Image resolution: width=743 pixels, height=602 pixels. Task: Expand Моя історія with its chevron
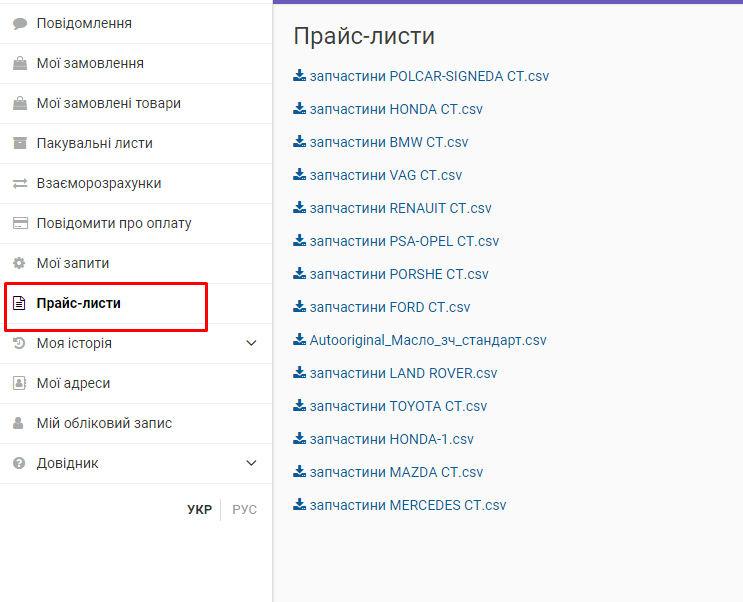pyautogui.click(x=252, y=343)
